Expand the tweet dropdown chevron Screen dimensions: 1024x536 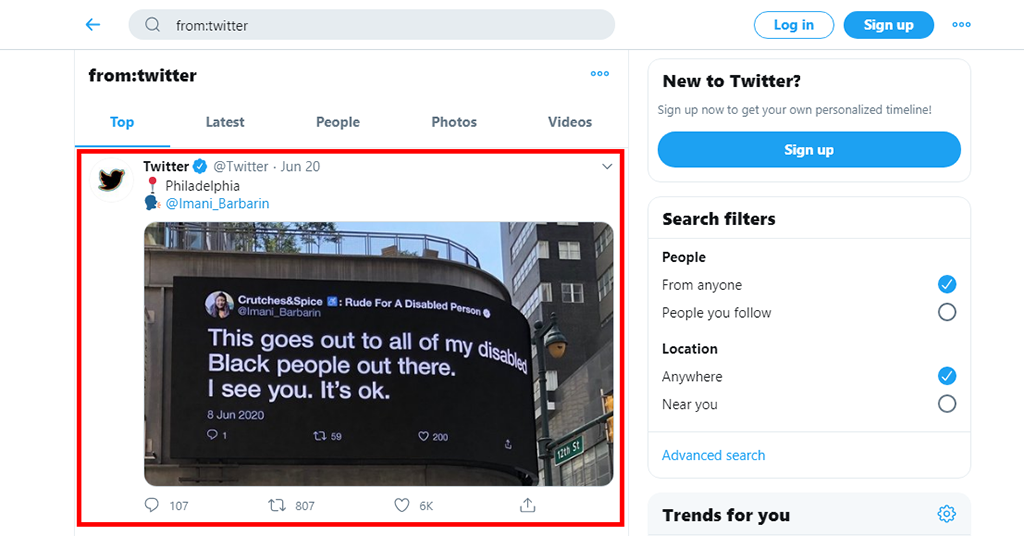[607, 166]
